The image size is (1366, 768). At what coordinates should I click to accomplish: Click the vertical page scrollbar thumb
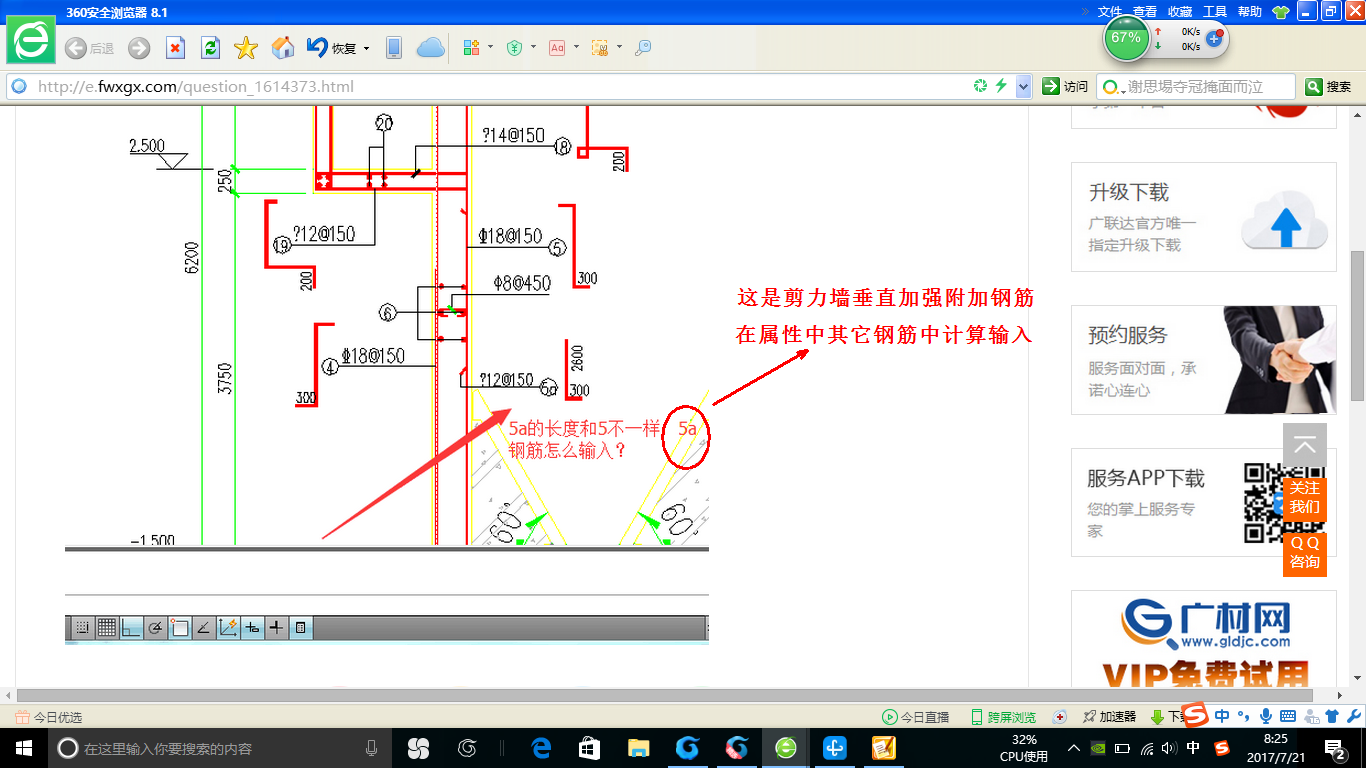pyautogui.click(x=1358, y=325)
